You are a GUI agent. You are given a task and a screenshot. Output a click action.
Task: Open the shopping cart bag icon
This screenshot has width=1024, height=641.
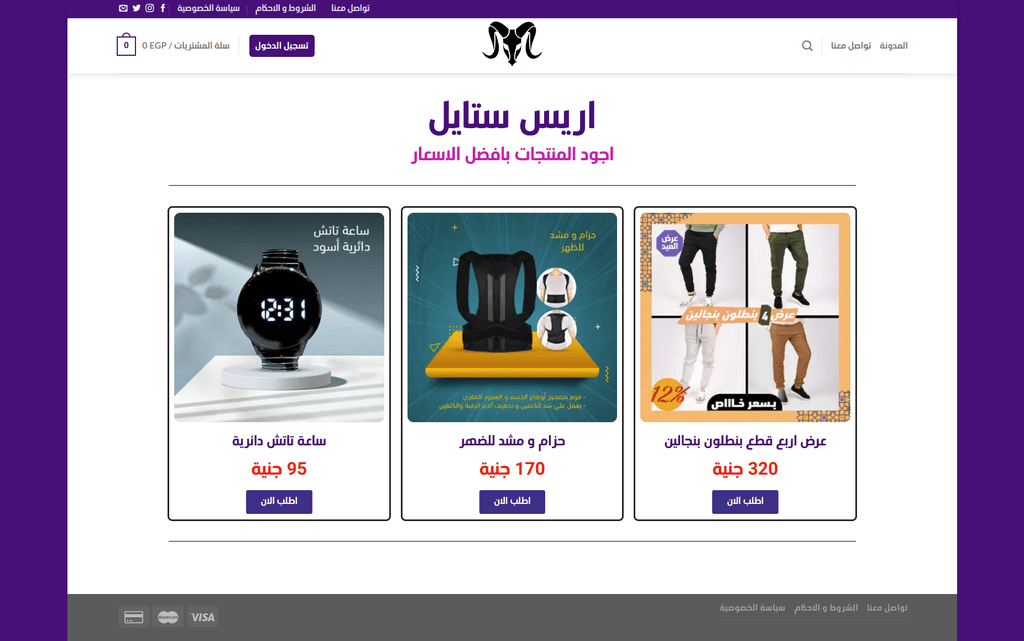click(x=126, y=45)
